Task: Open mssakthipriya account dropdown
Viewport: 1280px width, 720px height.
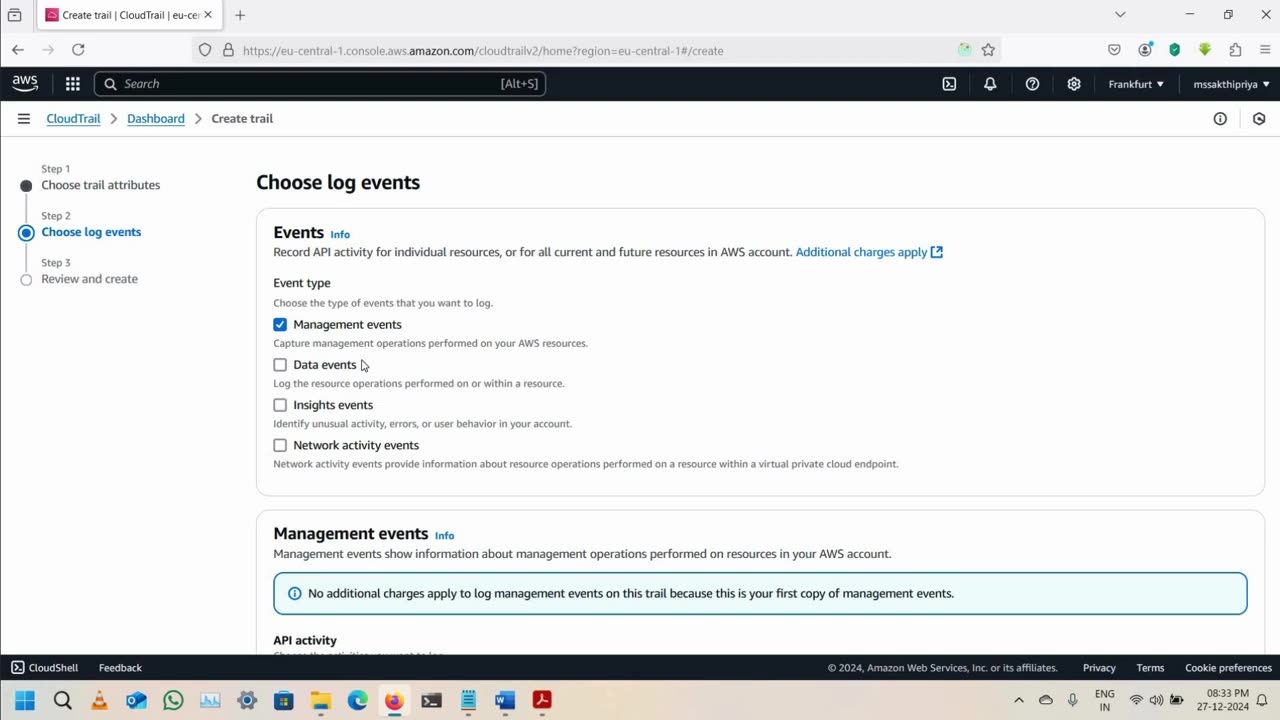Action: pyautogui.click(x=1231, y=84)
